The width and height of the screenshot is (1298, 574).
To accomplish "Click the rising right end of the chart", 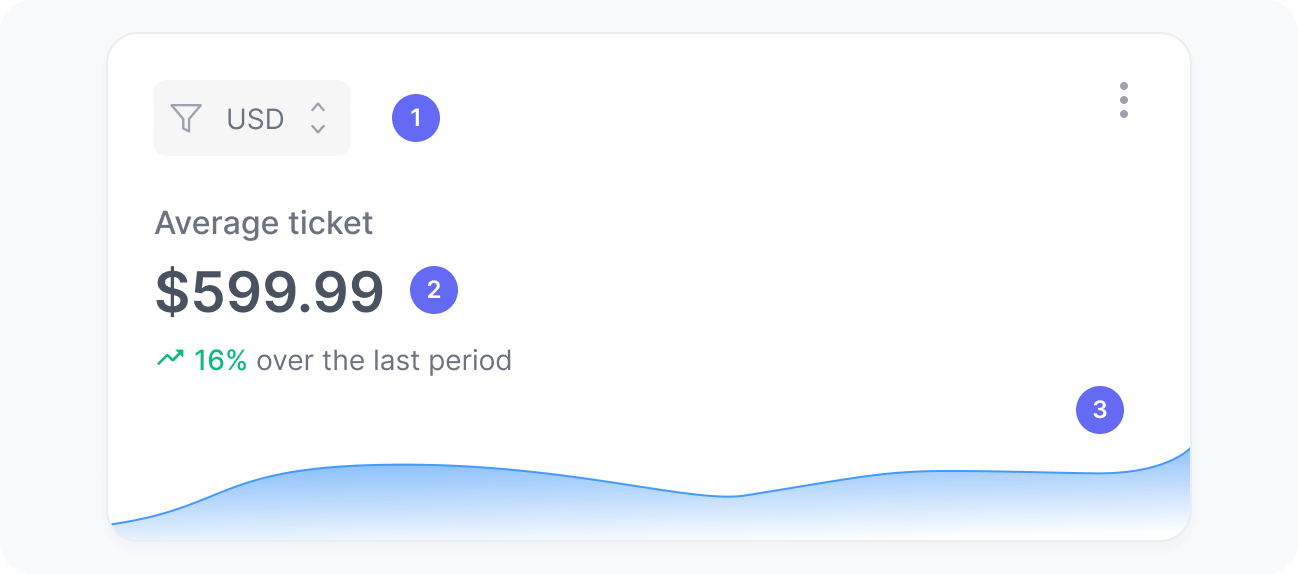I will pyautogui.click(x=1178, y=456).
